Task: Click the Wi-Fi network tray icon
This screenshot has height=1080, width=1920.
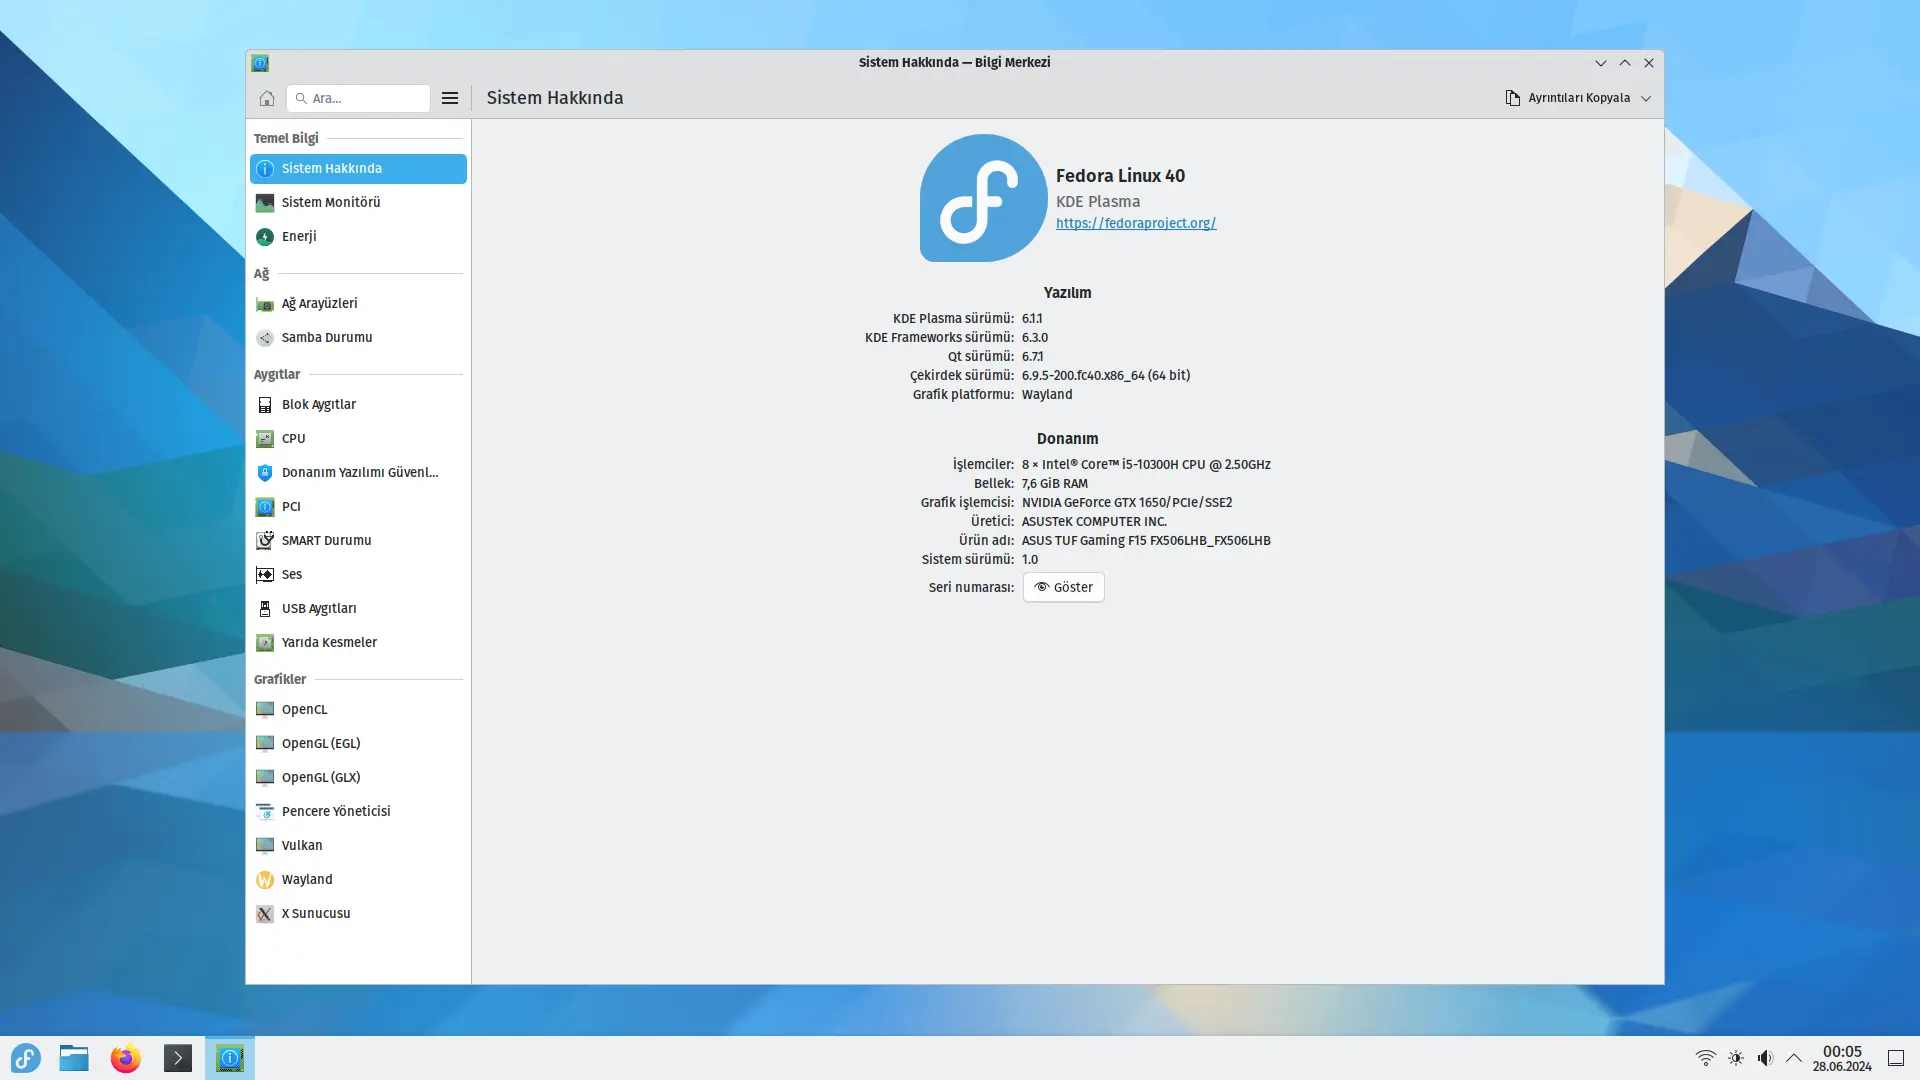Action: pos(1706,1058)
